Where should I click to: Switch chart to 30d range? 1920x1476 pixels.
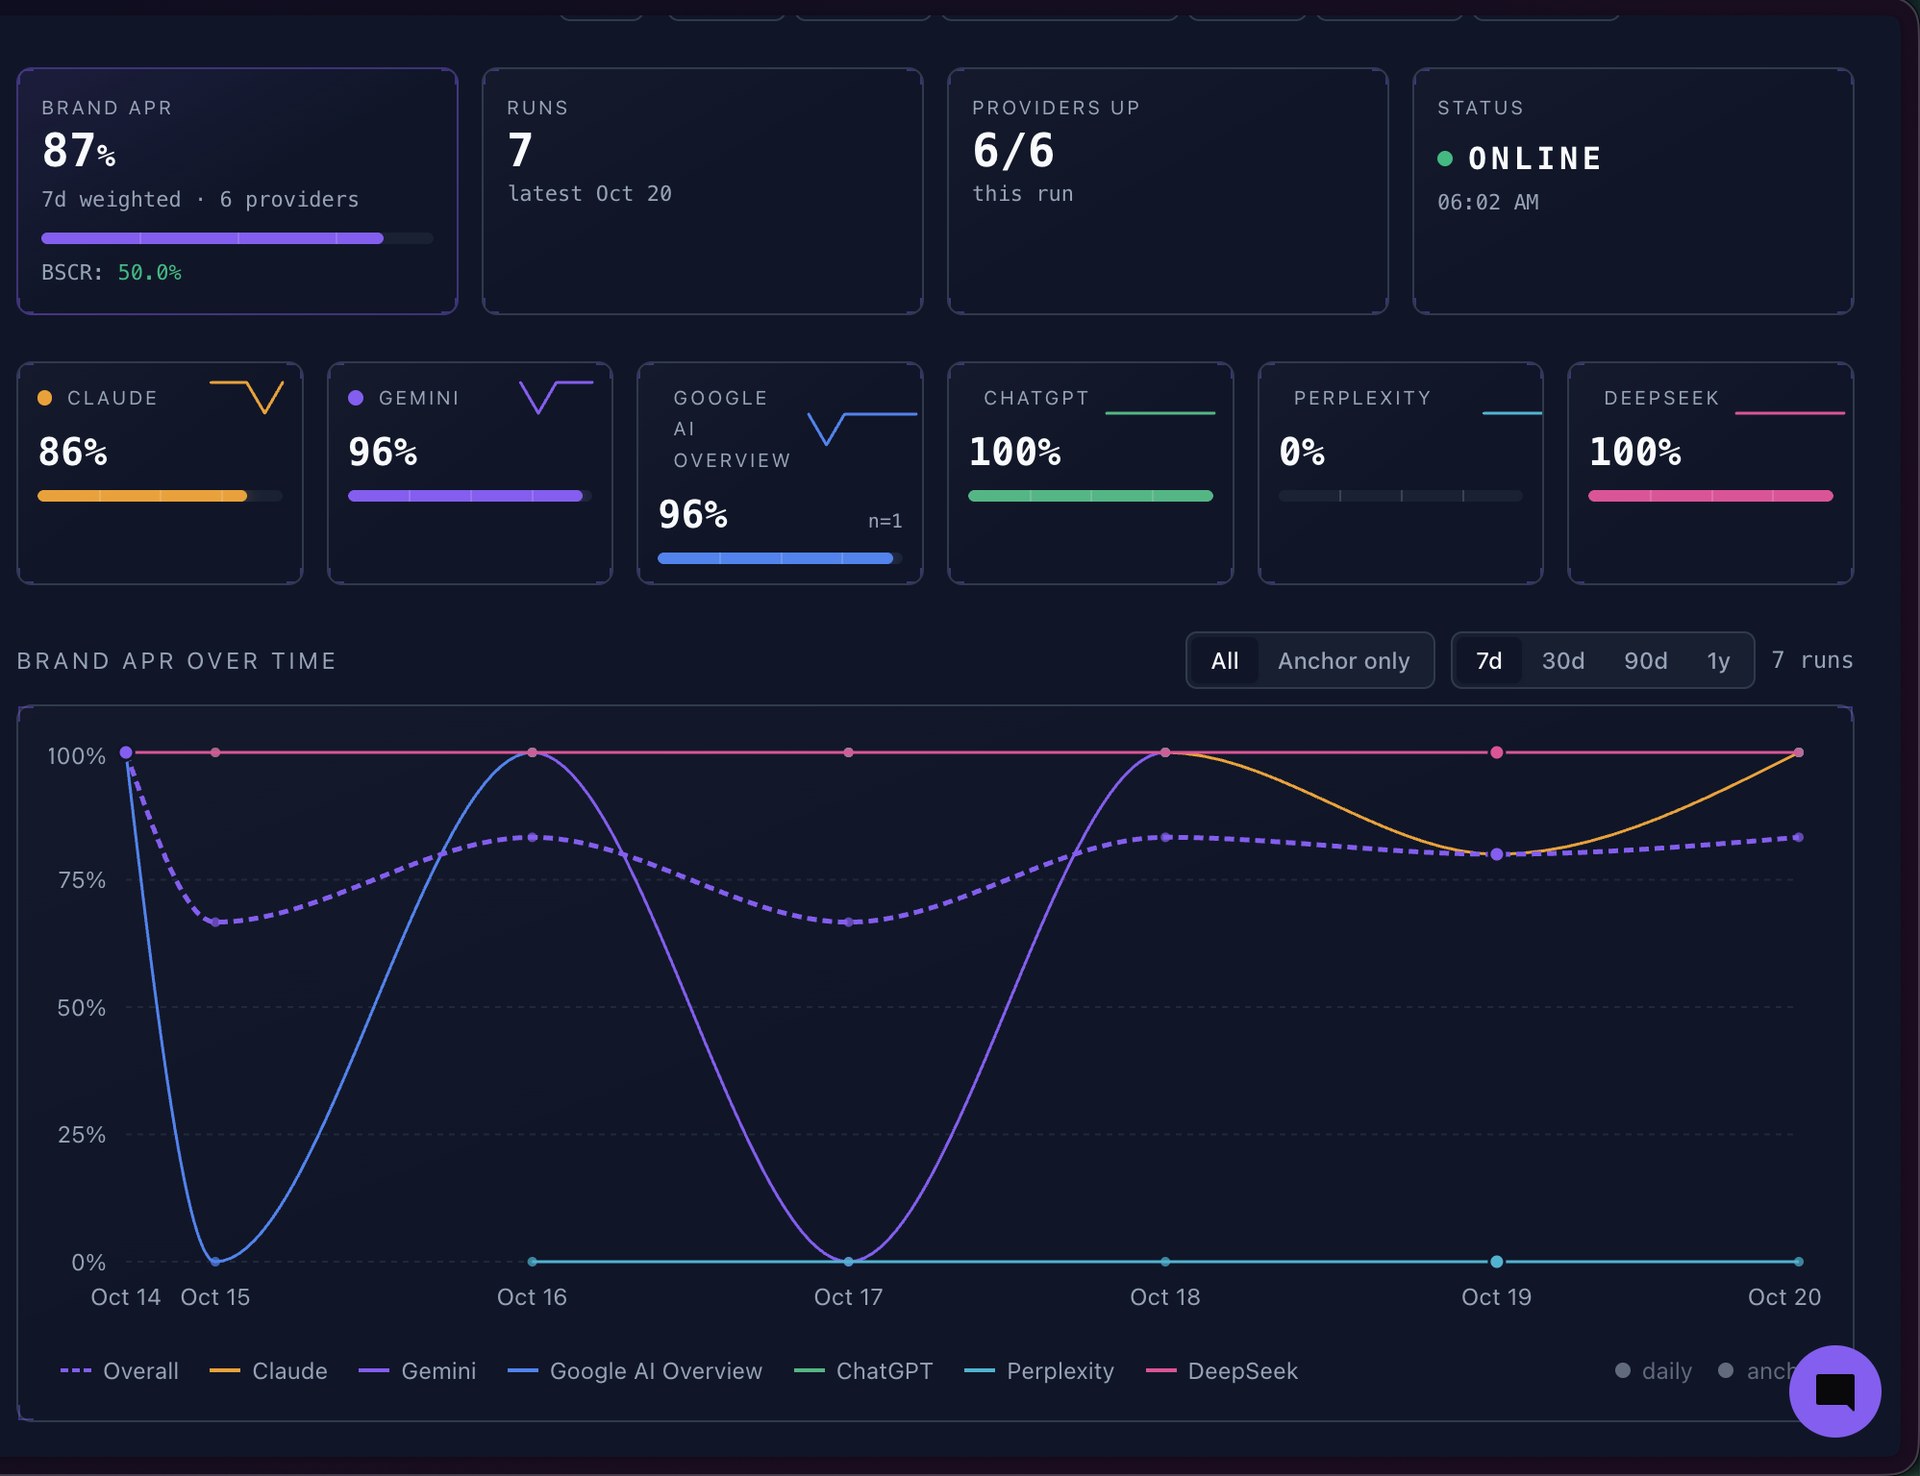[1562, 660]
